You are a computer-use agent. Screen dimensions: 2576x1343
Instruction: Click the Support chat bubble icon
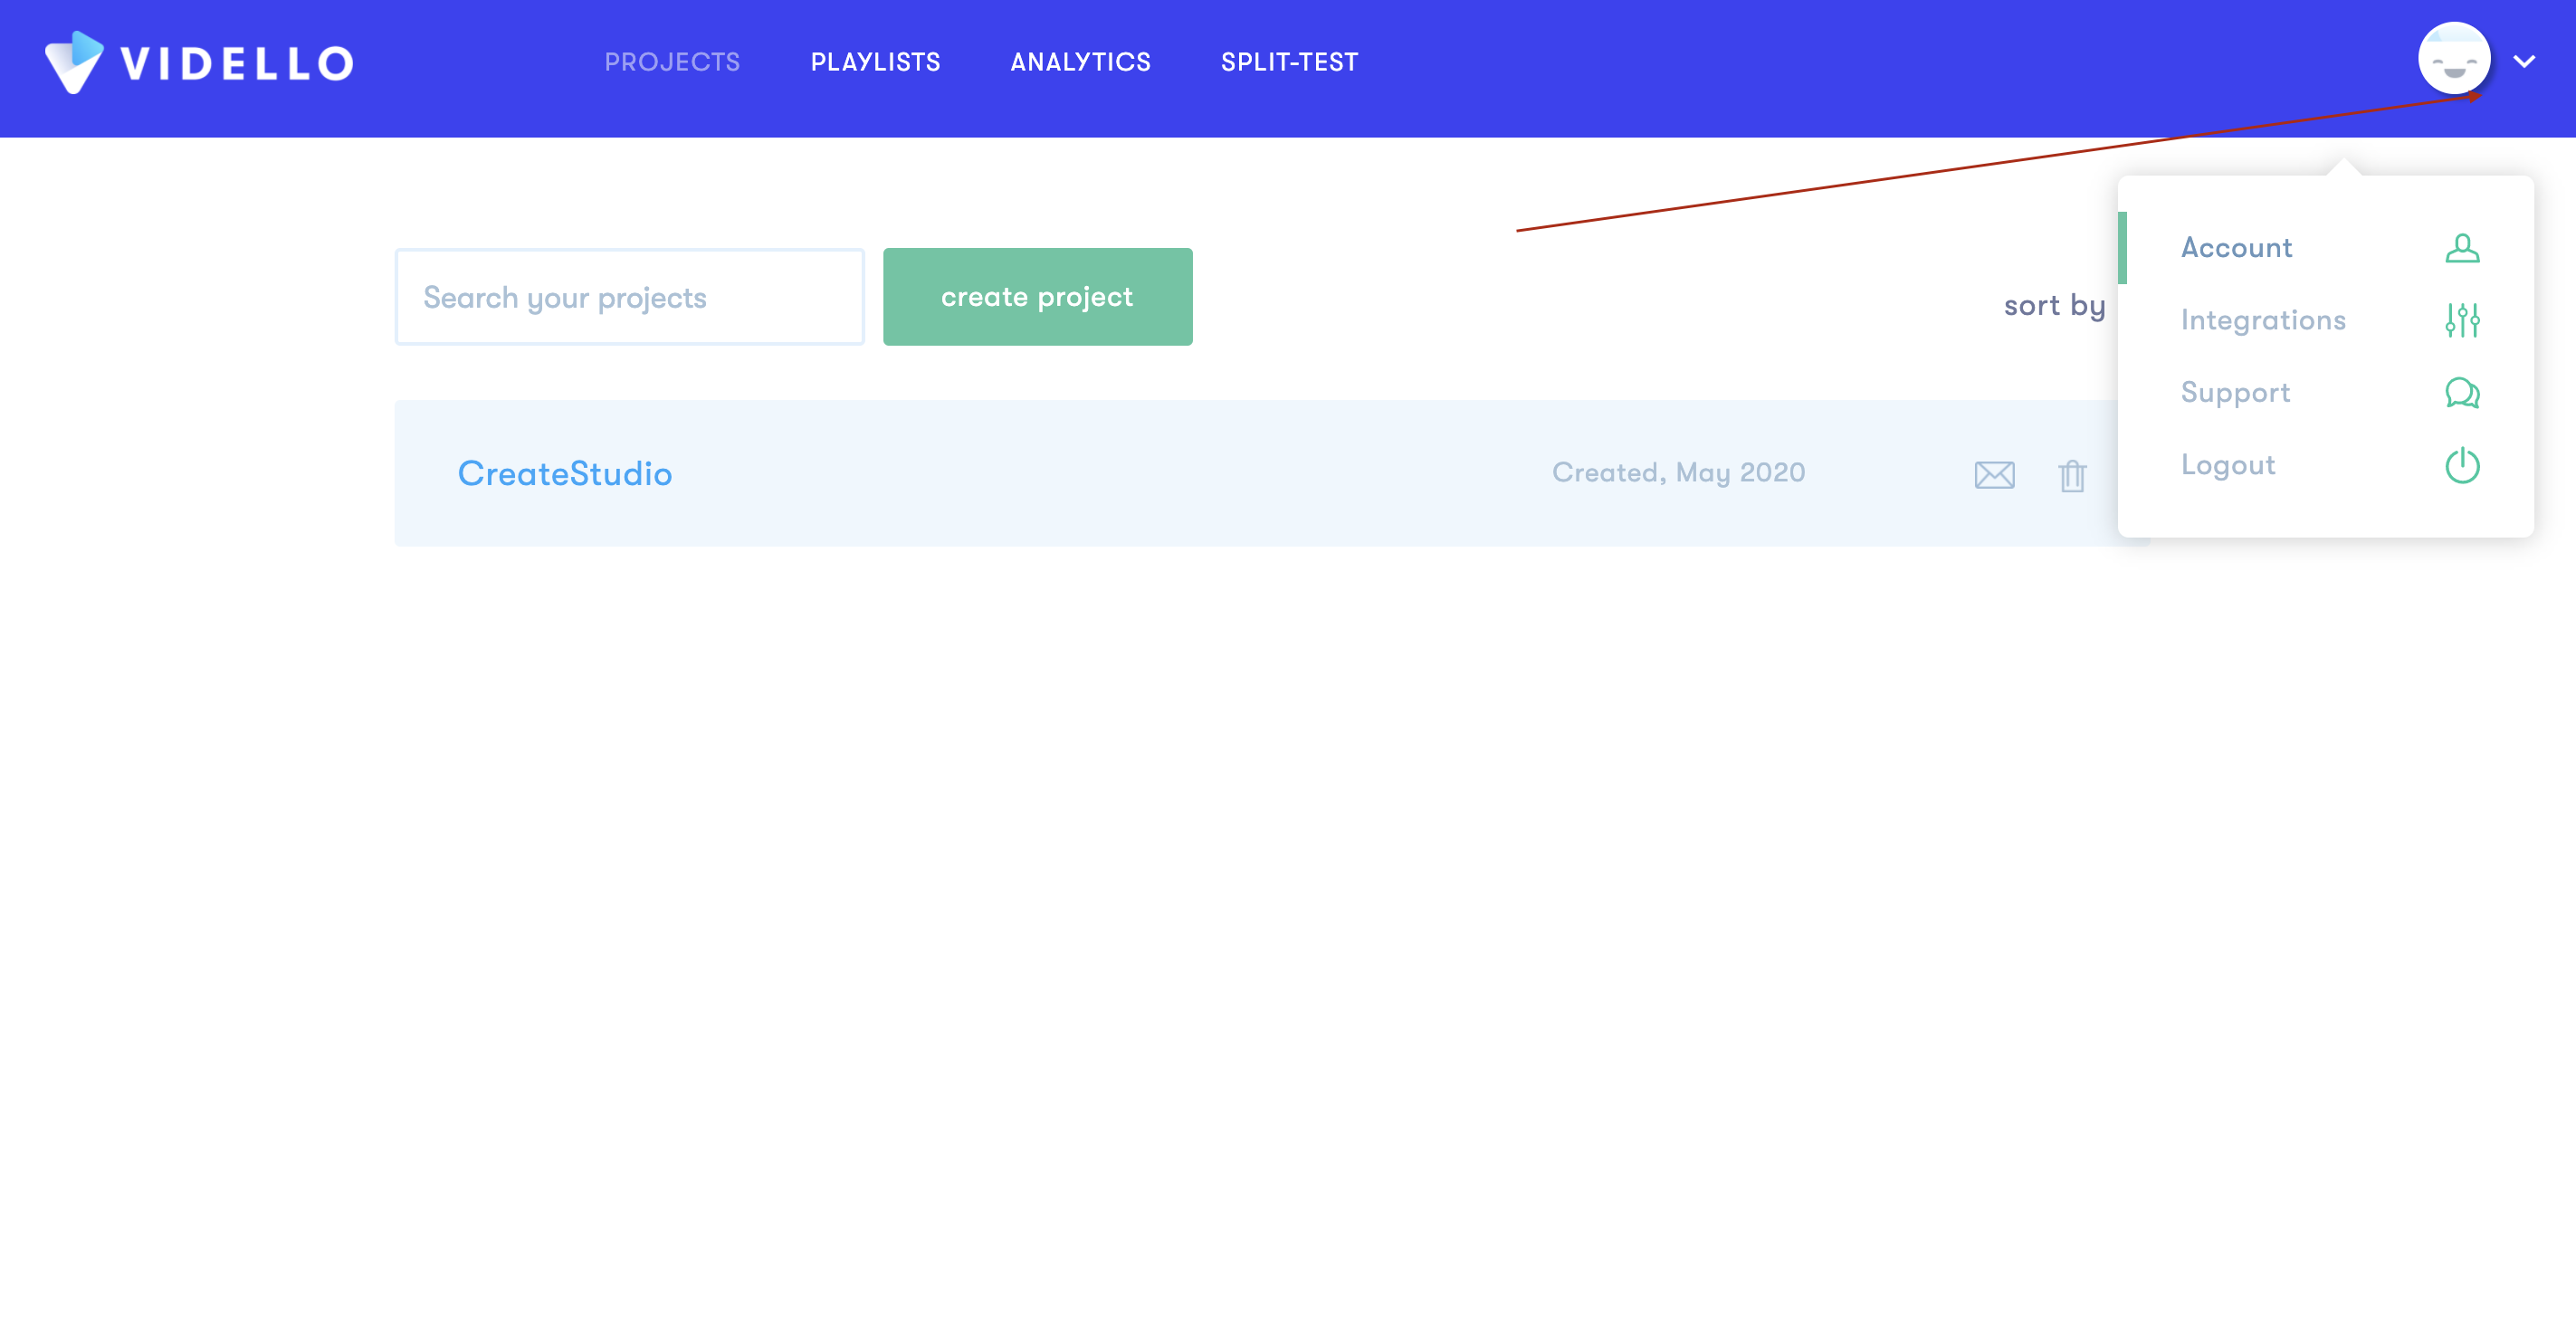pyautogui.click(x=2462, y=393)
